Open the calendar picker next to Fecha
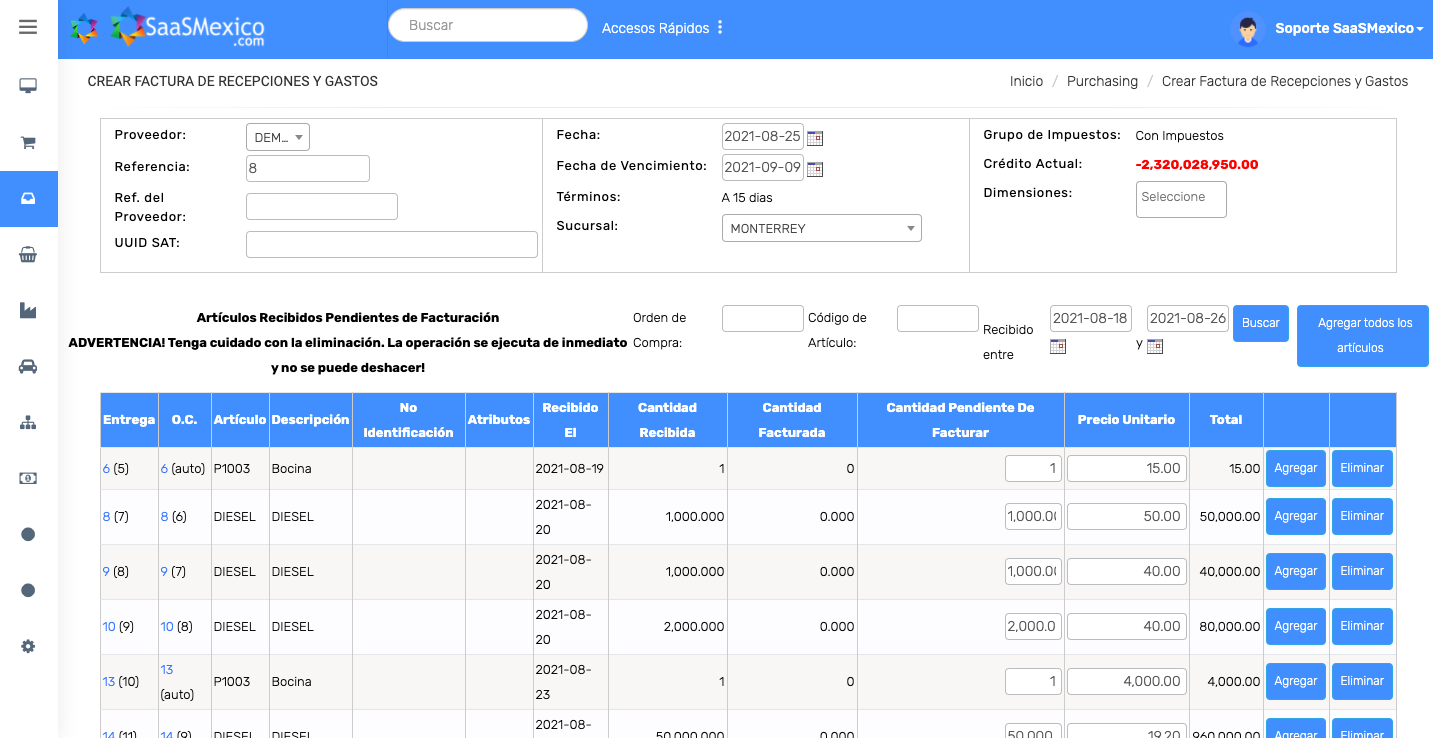This screenshot has width=1433, height=738. [x=814, y=138]
